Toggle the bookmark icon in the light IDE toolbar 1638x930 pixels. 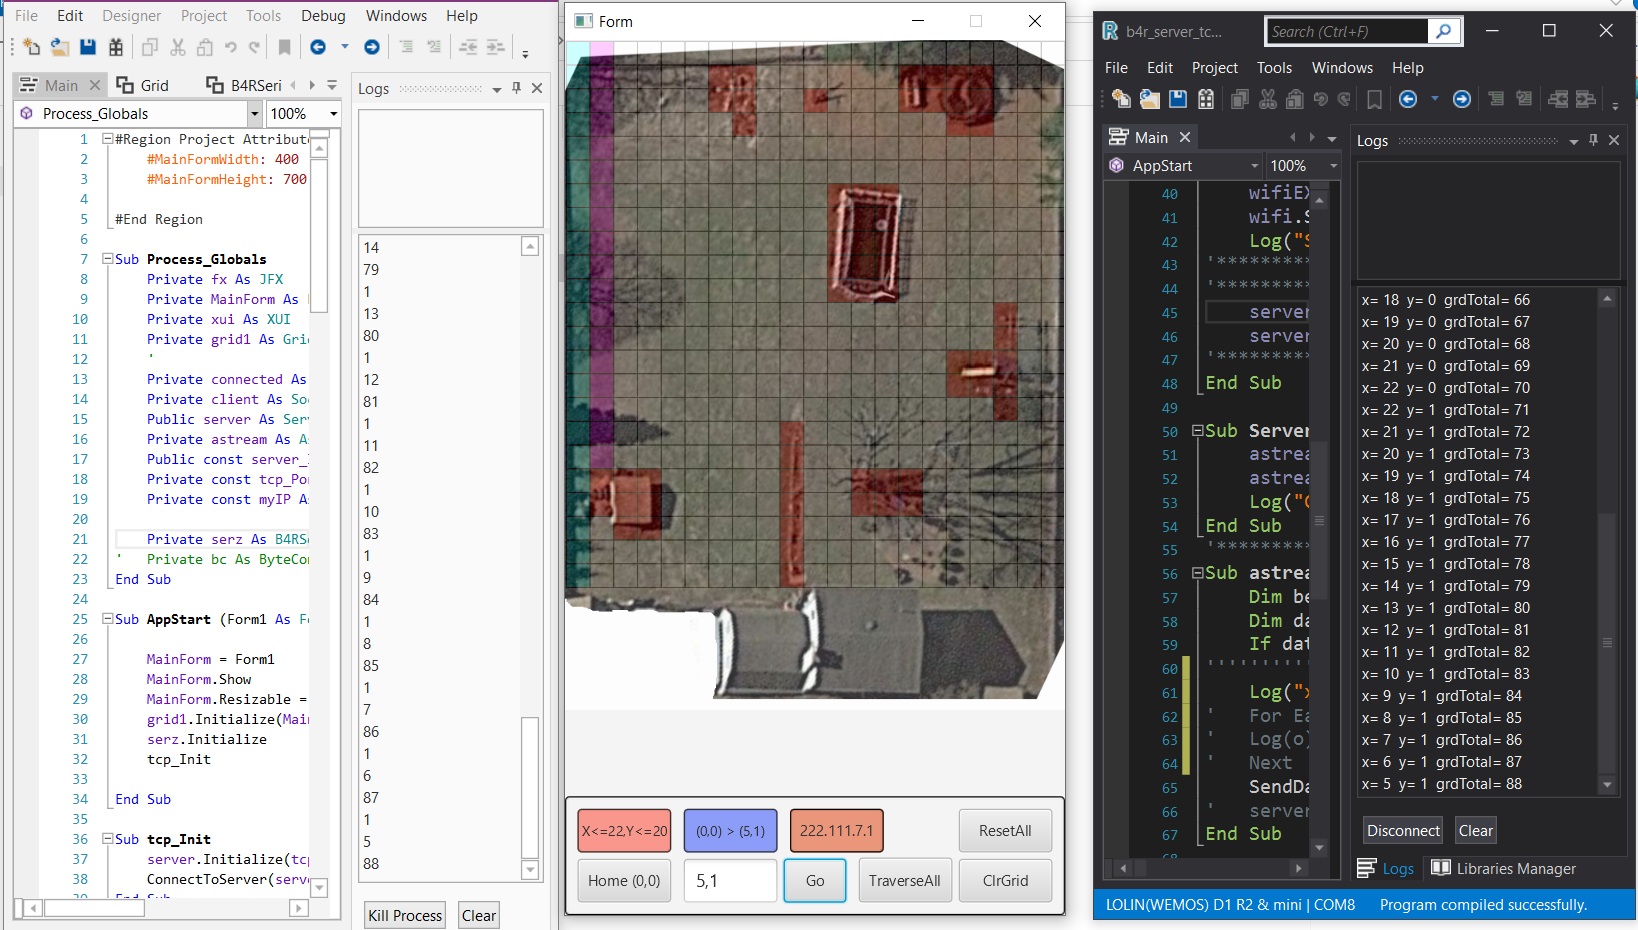pyautogui.click(x=284, y=47)
